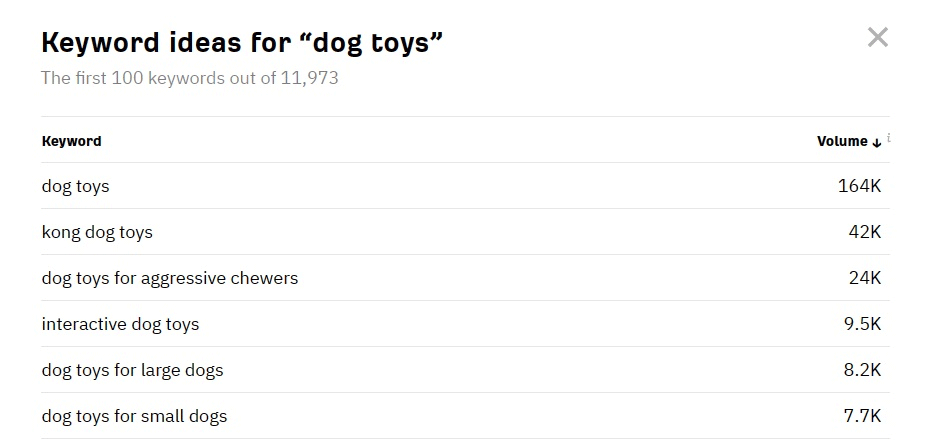
Task: Click the Keyword column header
Action: click(71, 141)
